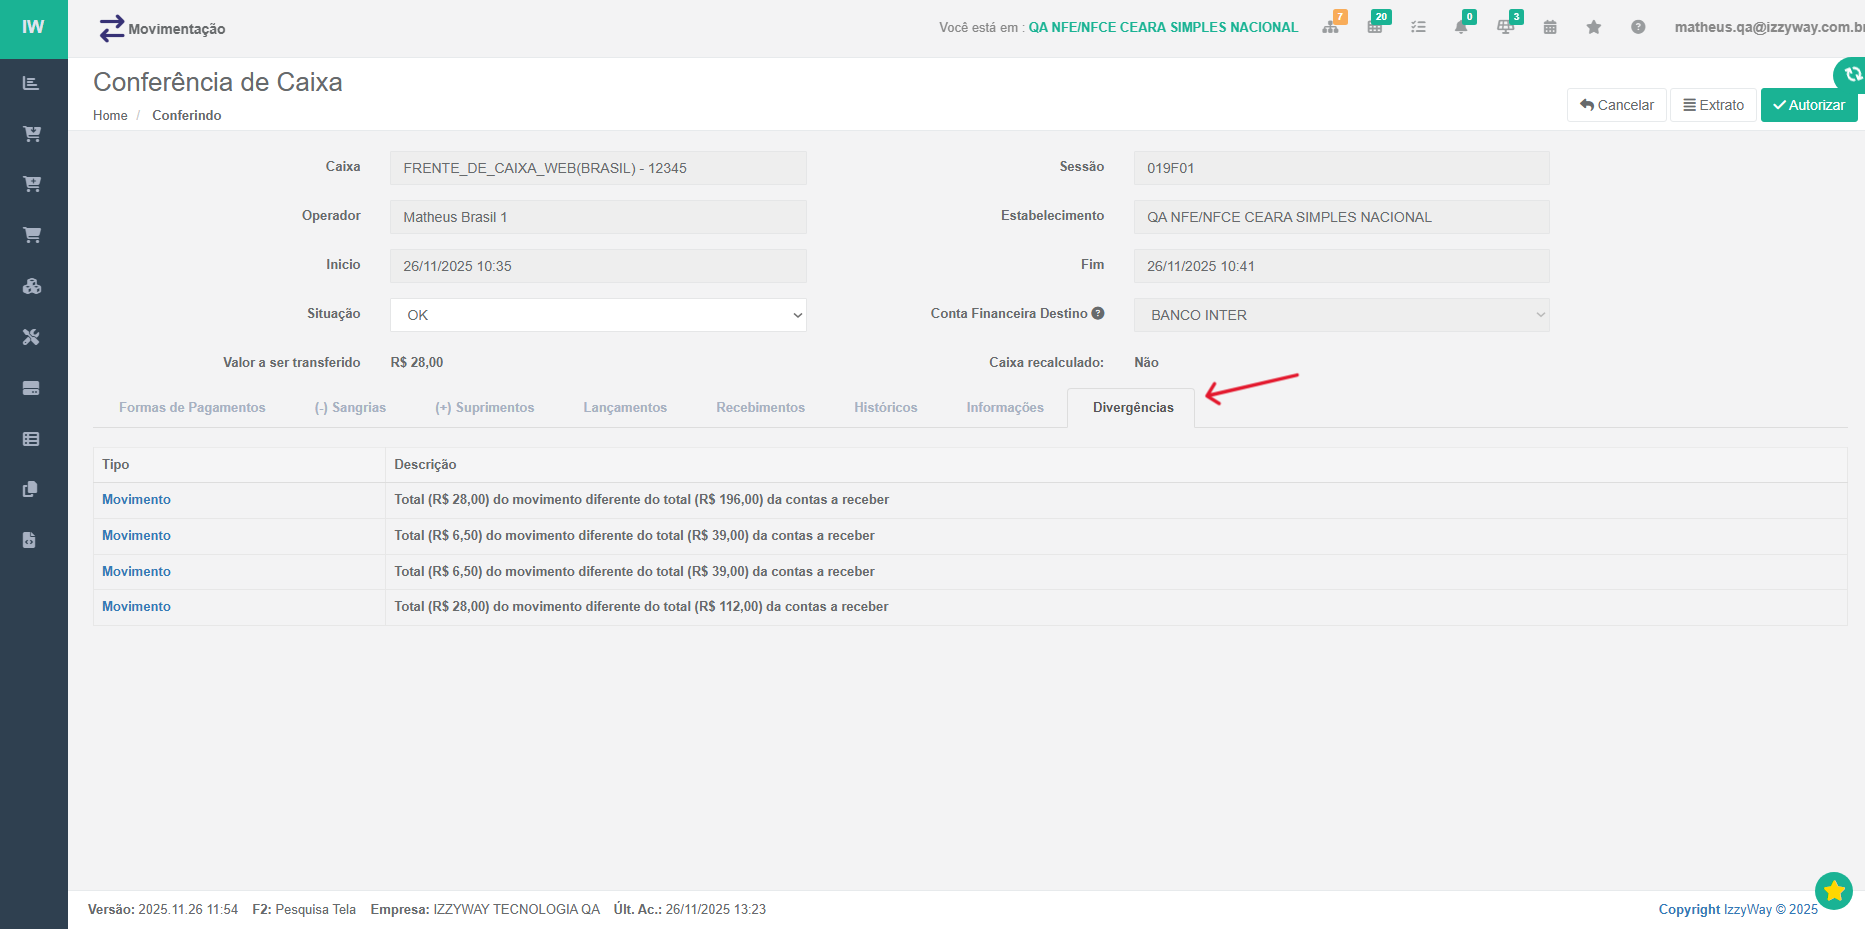
Task: Open the checklist tasks icon in header
Action: [1418, 27]
